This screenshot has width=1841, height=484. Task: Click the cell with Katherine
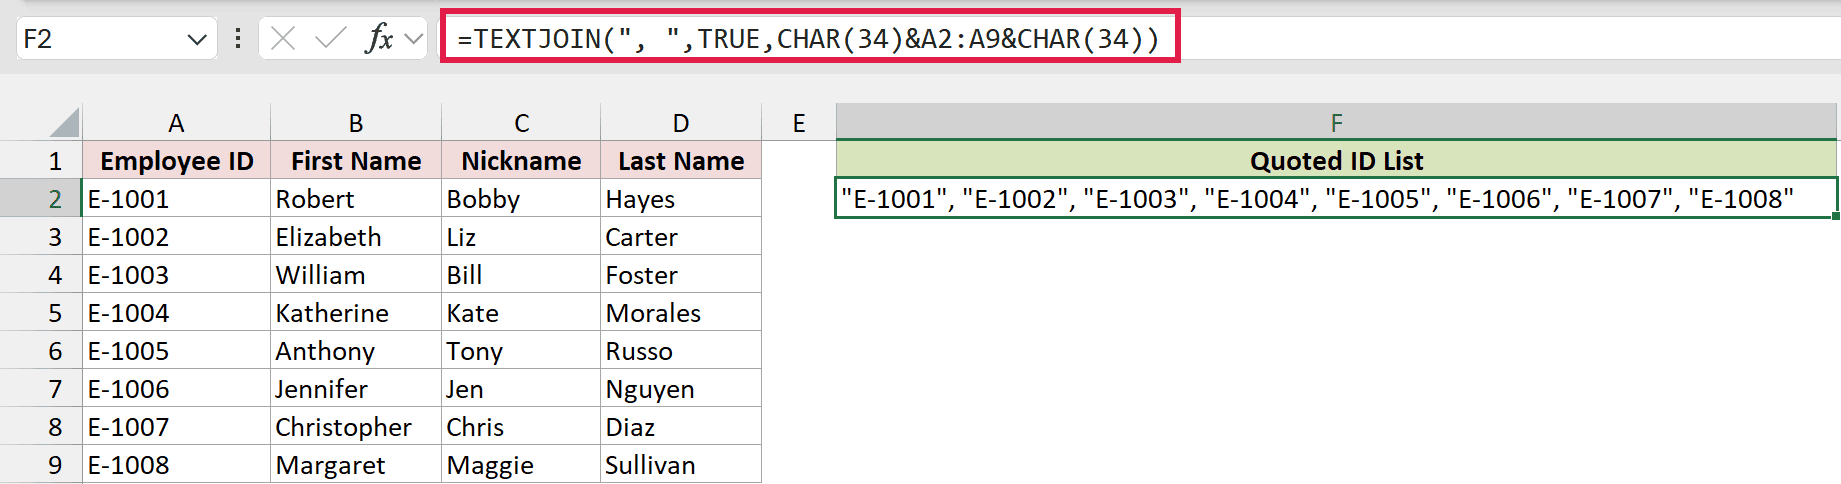tap(356, 313)
